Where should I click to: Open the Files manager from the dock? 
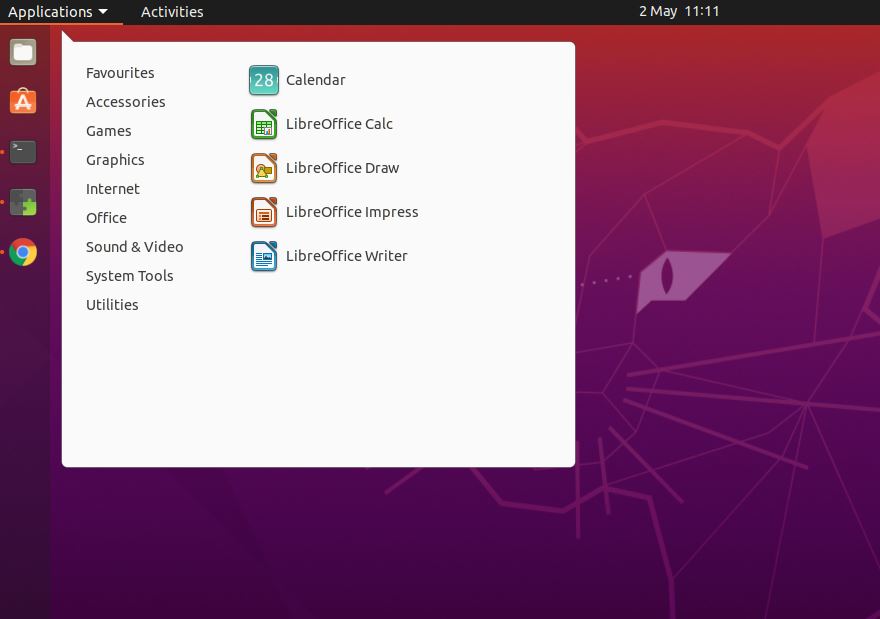22,52
